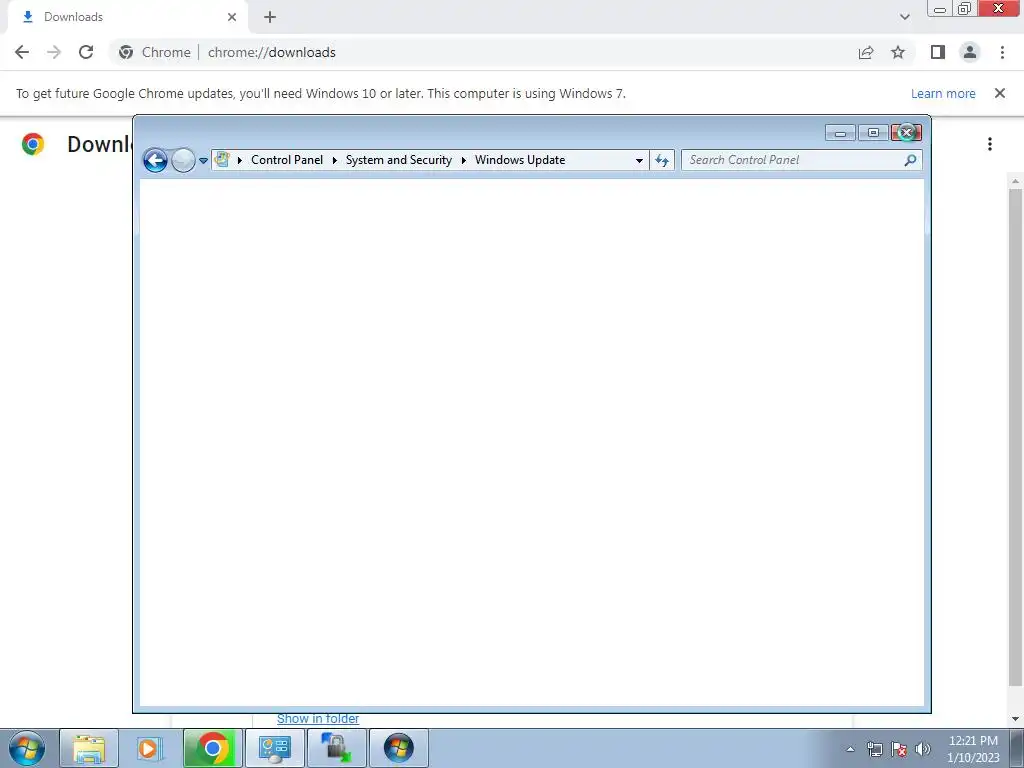Click Chrome forward navigation arrow
The height and width of the screenshot is (768, 1024).
(54, 52)
